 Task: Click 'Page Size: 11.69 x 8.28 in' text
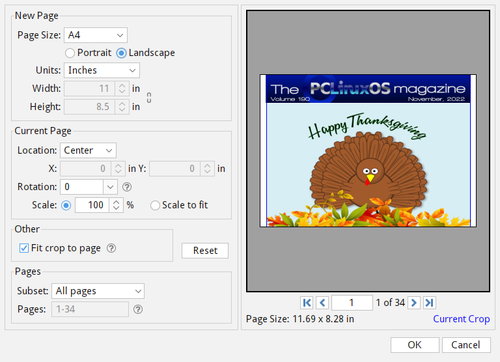(300, 319)
